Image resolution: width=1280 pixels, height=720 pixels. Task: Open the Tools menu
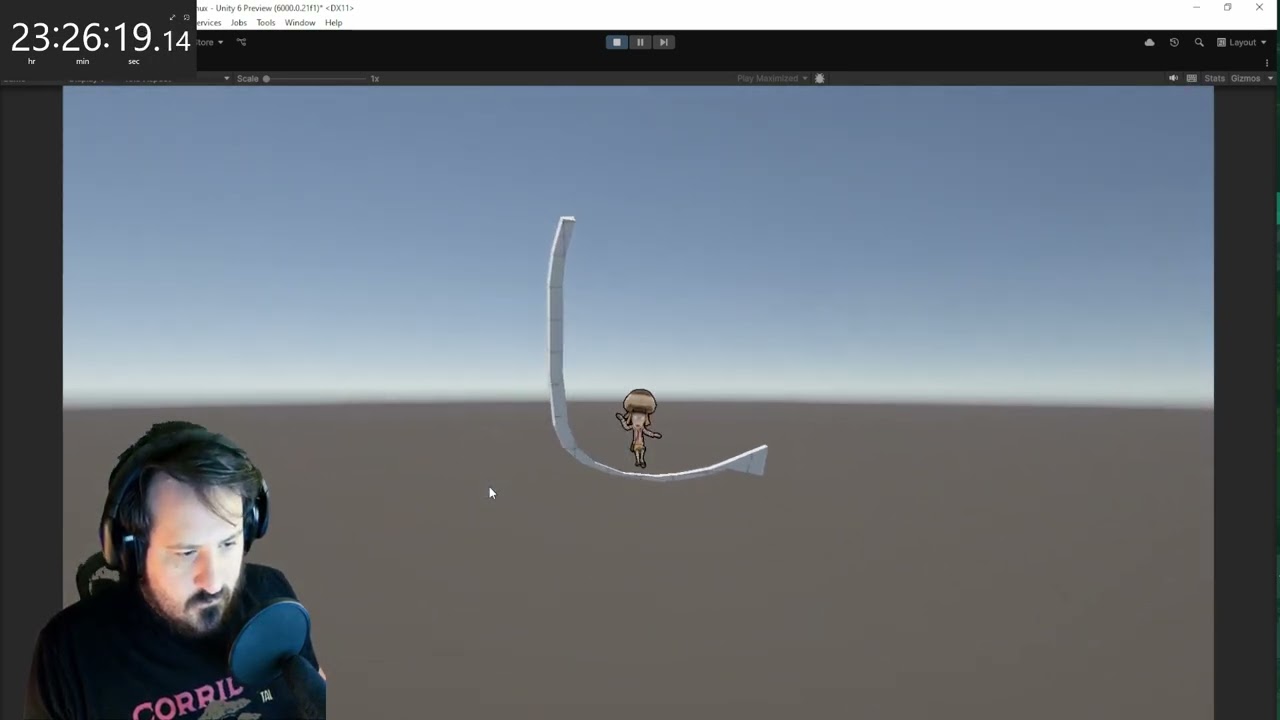coord(265,22)
